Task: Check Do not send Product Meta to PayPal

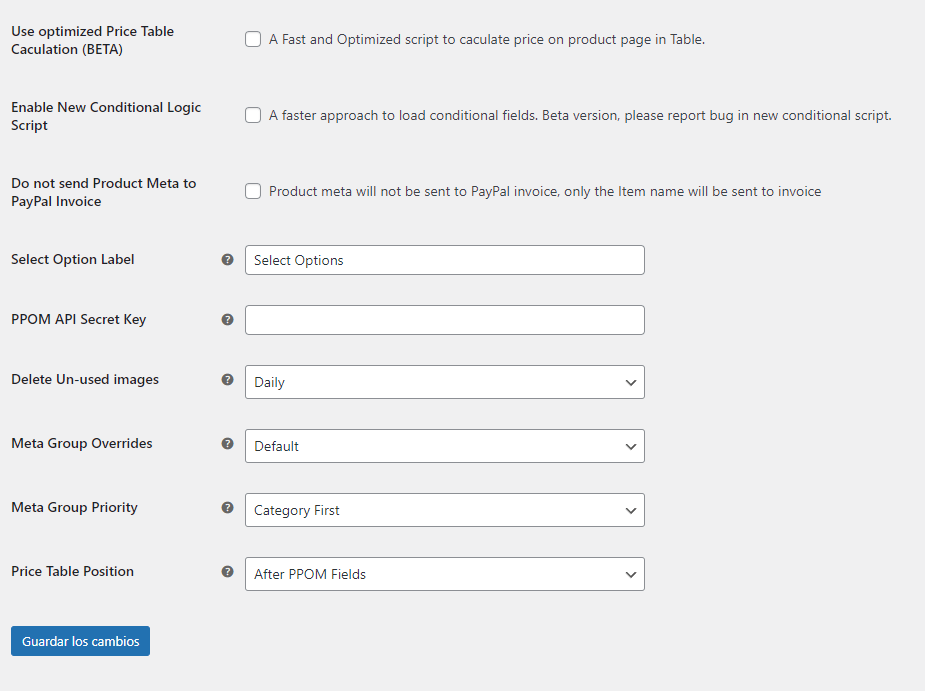Action: pos(253,191)
